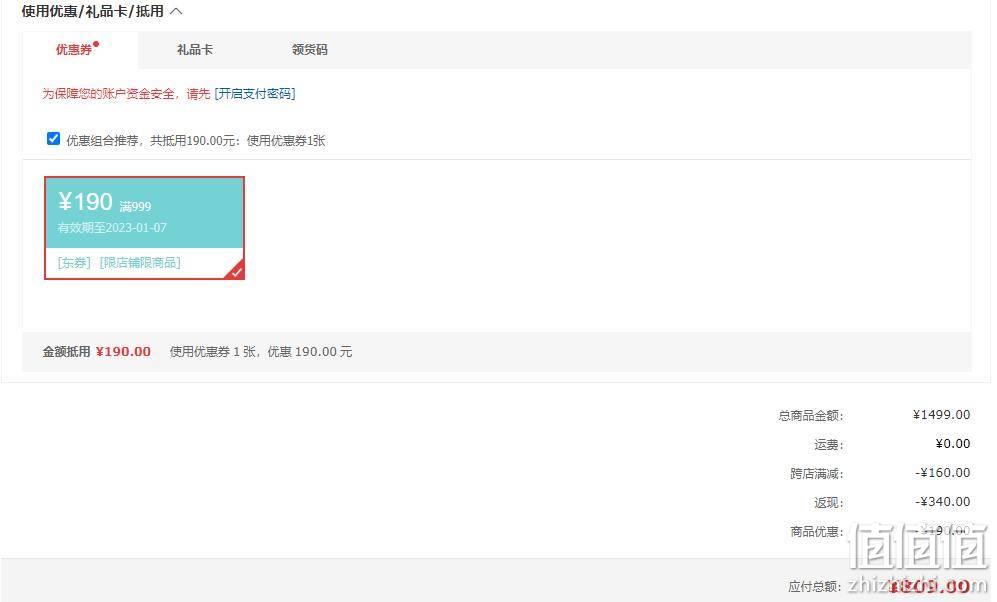Click the 运费 ¥0.00 value
Viewport: 997px width, 602px height.
[x=952, y=444]
